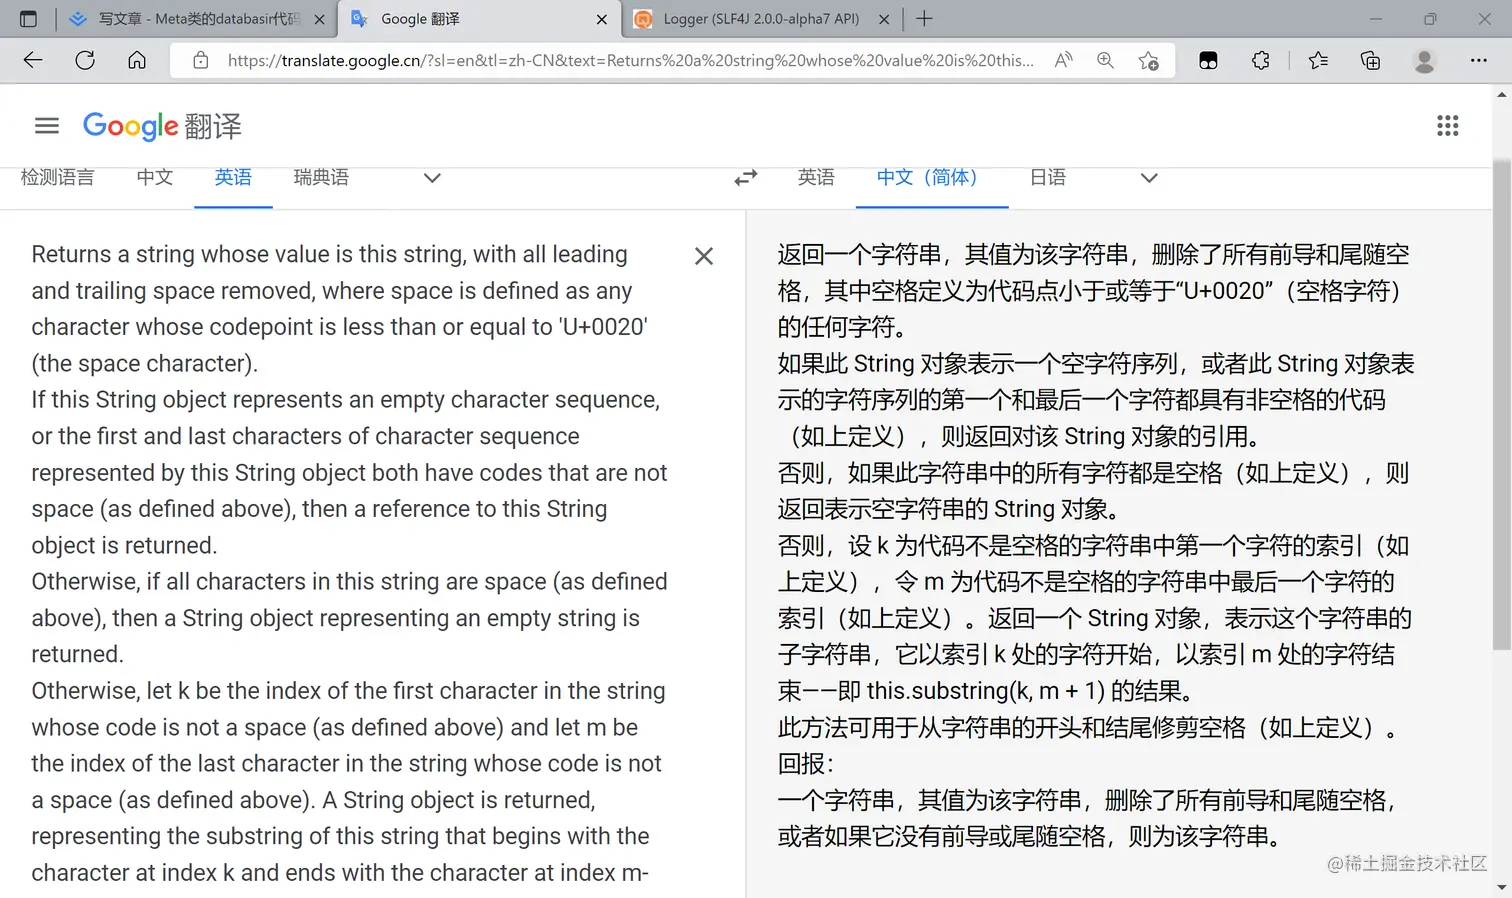Click the vertical page scrollbar
Viewport: 1512px width, 898px height.
click(x=1501, y=405)
